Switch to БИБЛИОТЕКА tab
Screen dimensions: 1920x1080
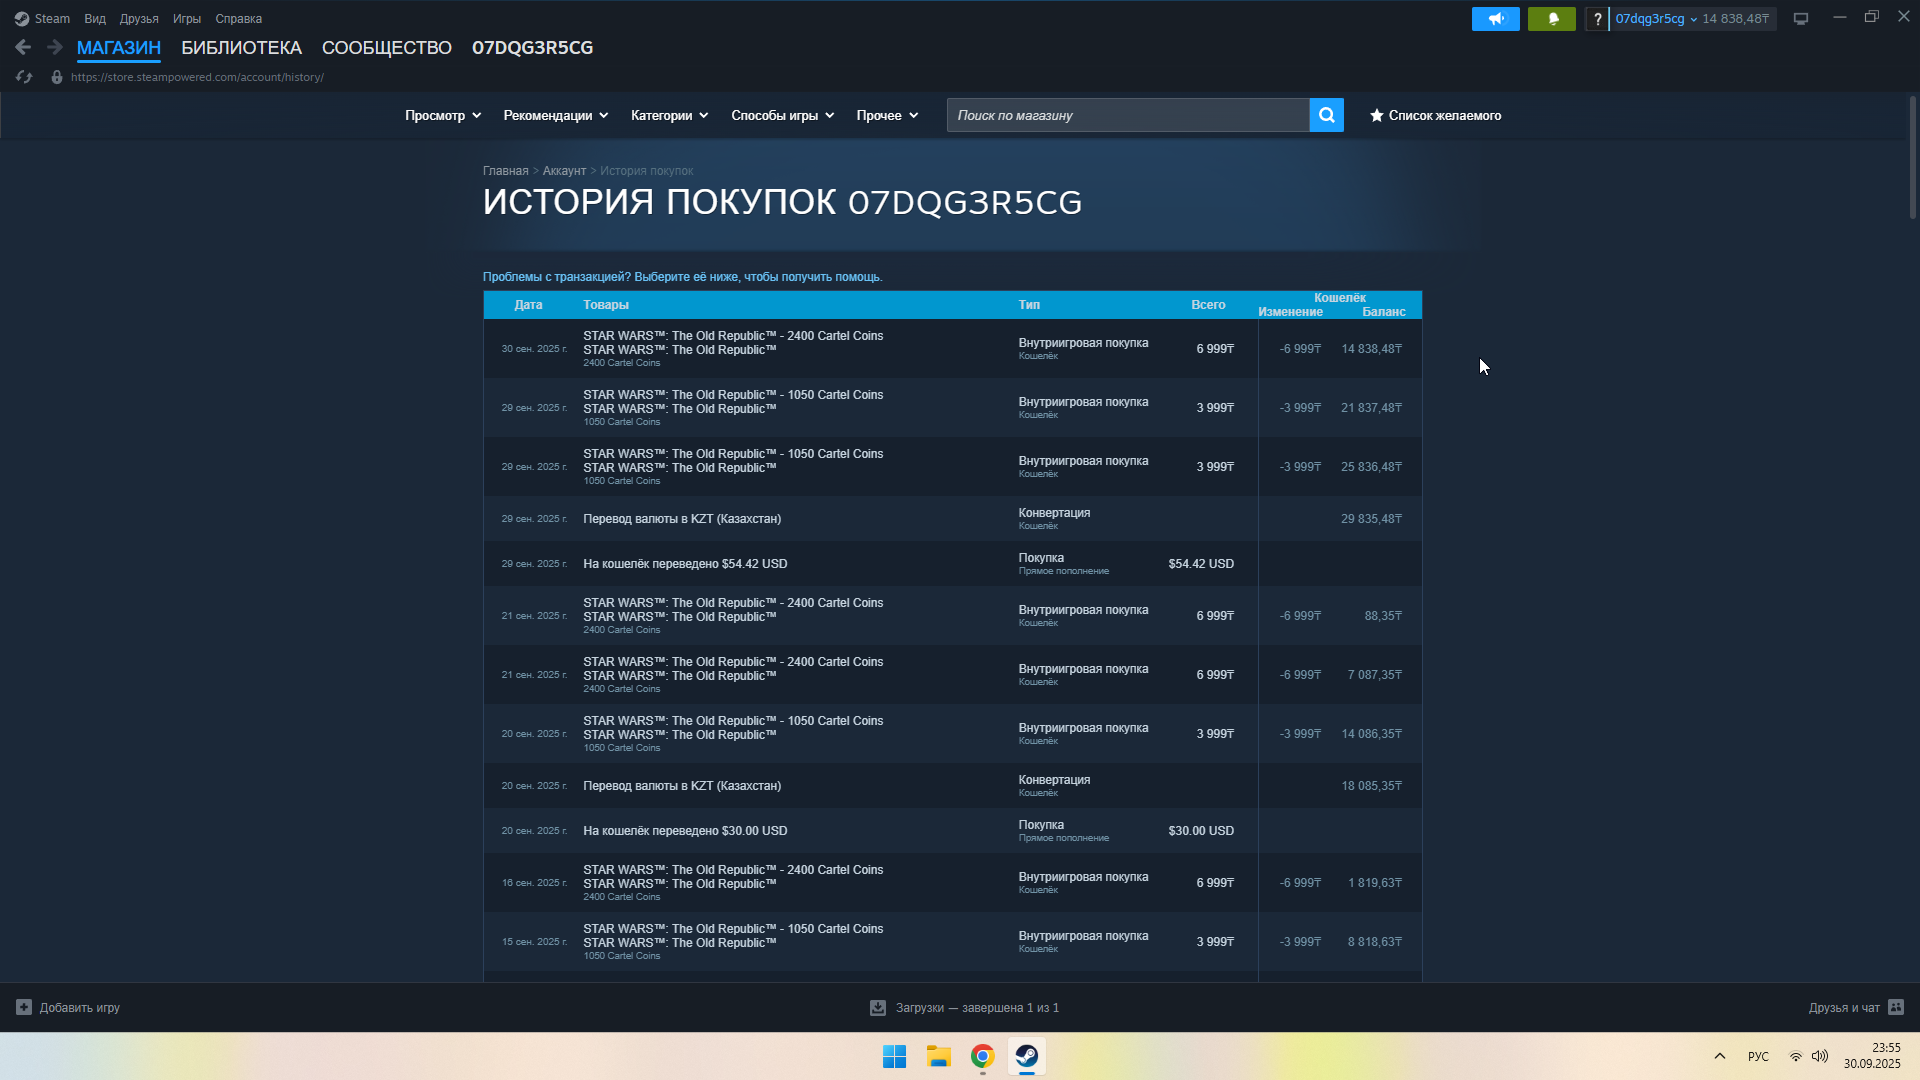[x=241, y=48]
